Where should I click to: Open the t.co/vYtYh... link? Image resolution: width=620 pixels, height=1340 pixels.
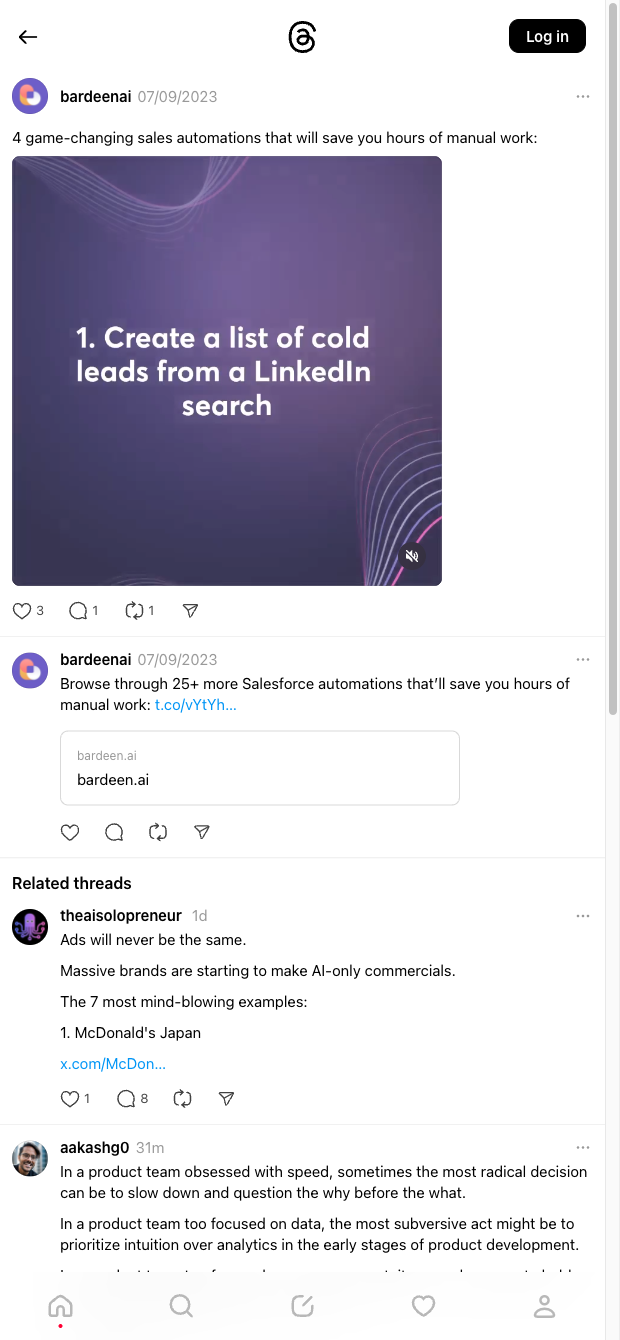[196, 705]
